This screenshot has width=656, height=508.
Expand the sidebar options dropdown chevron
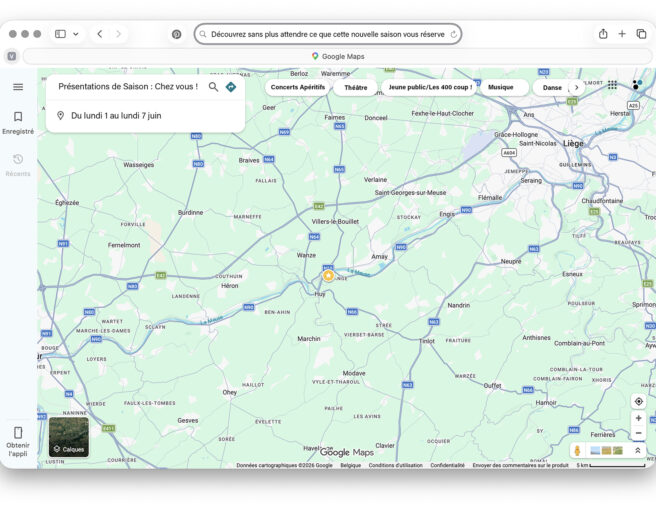pyautogui.click(x=76, y=34)
